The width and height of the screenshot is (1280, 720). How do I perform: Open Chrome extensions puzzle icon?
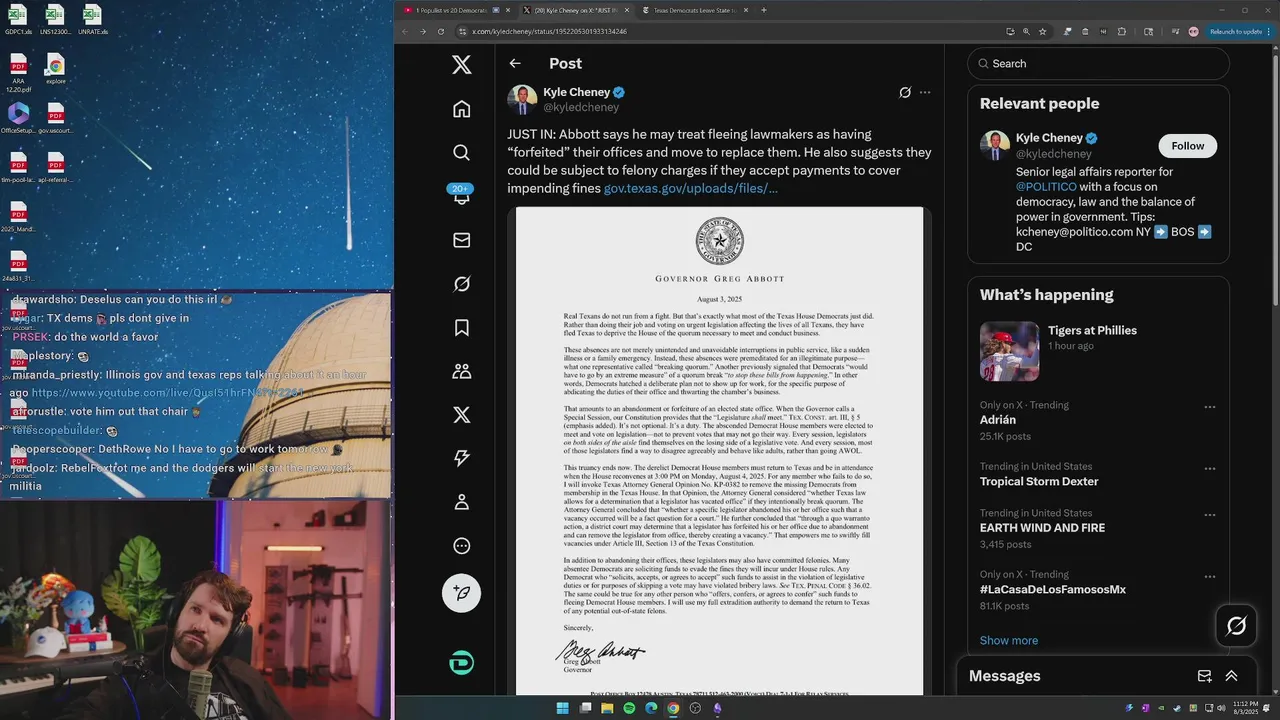pos(1121,31)
